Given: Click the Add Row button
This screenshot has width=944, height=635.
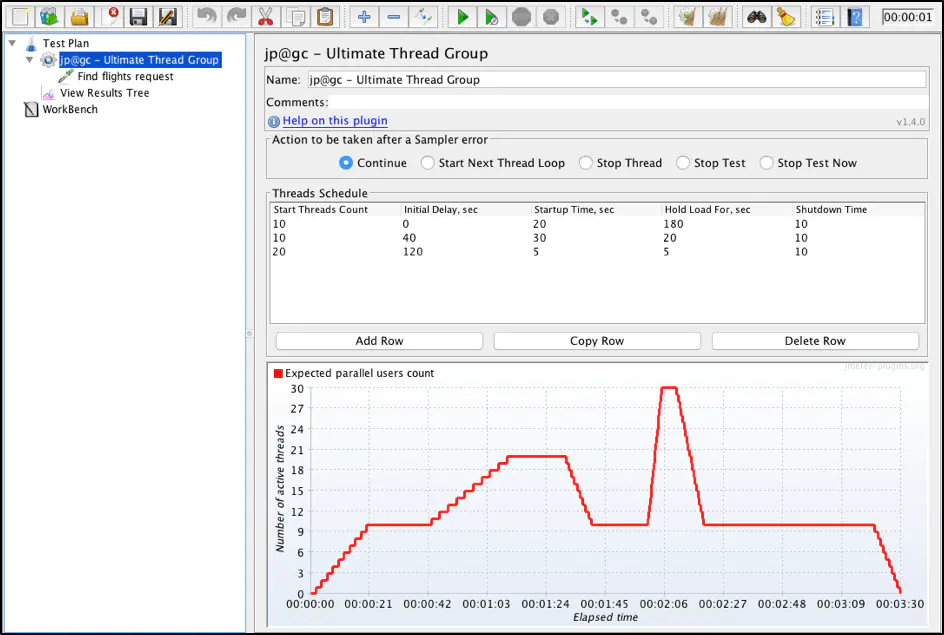Looking at the screenshot, I should (x=379, y=341).
